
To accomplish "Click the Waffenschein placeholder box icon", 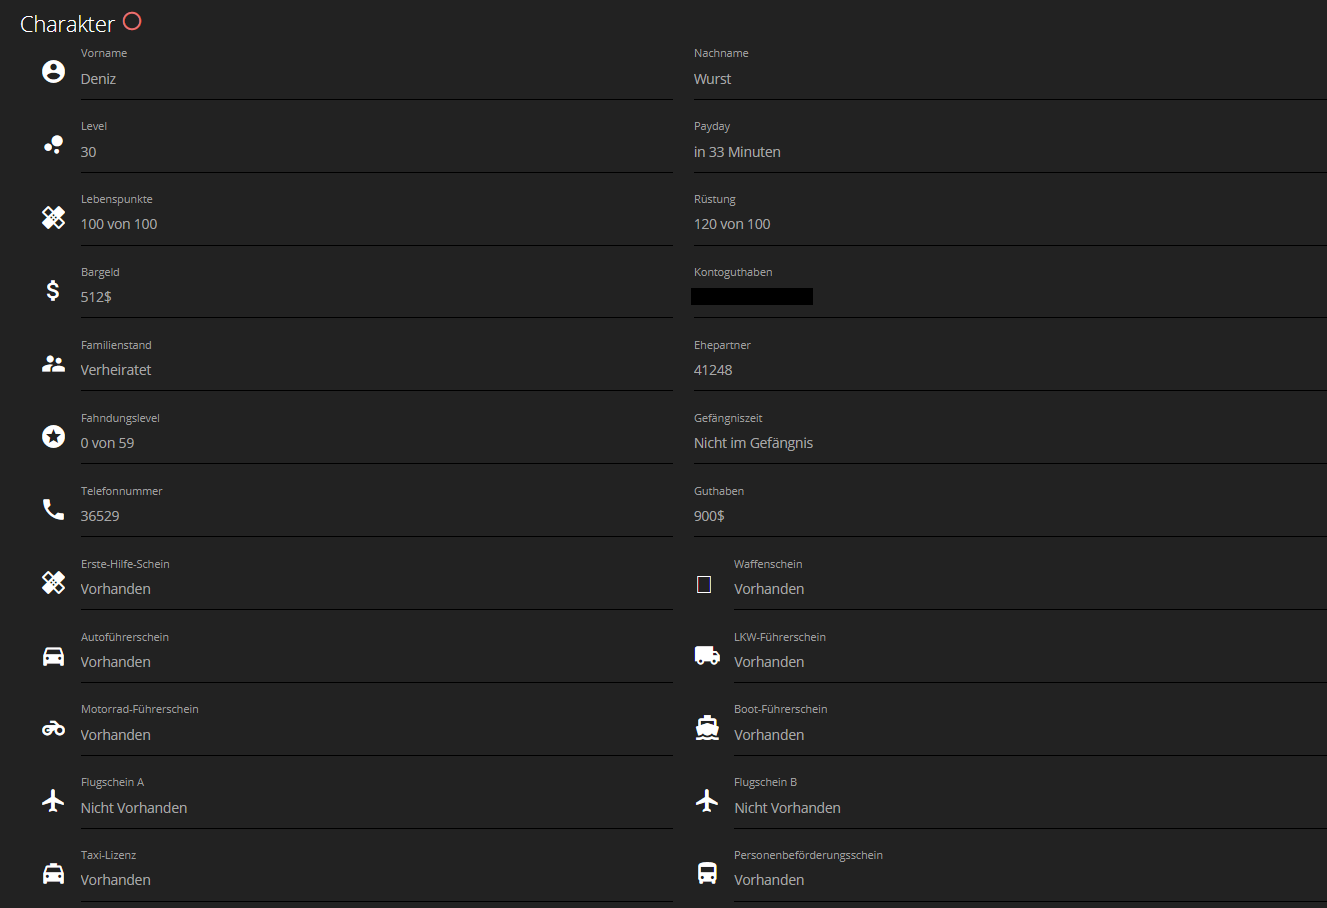I will pyautogui.click(x=704, y=584).
